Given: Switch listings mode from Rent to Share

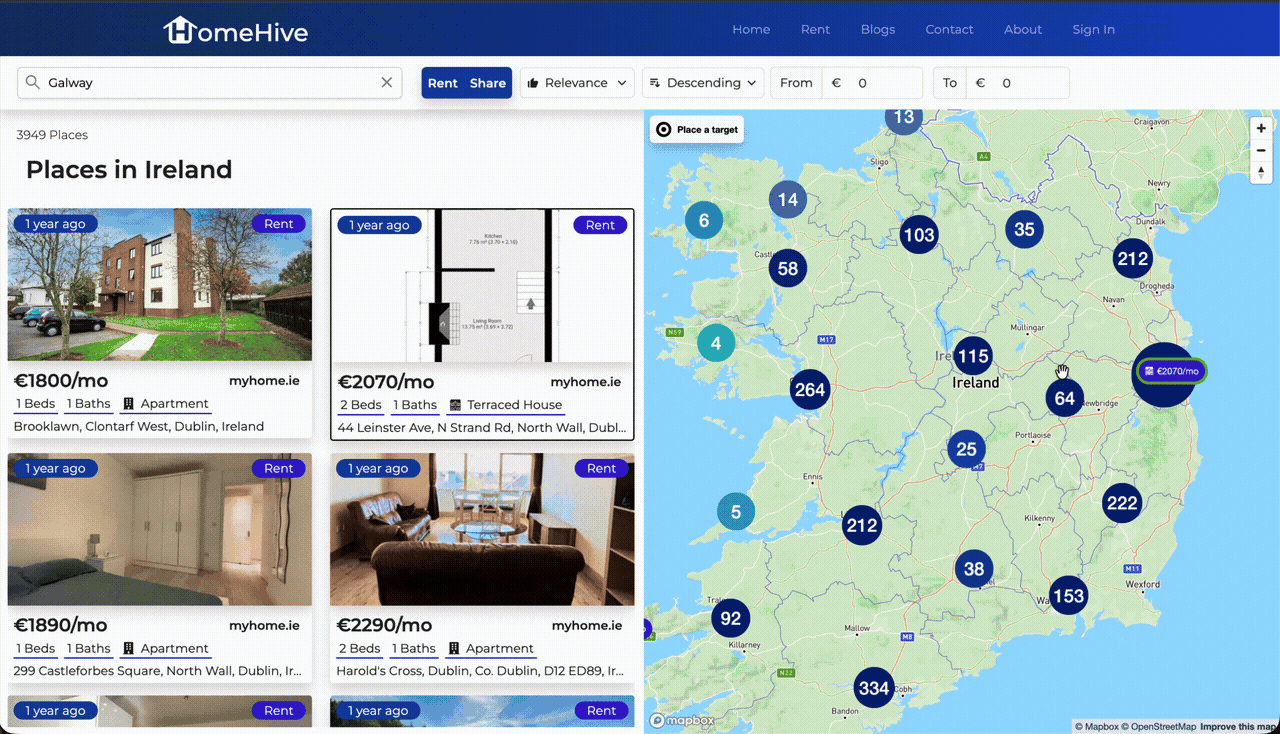Looking at the screenshot, I should coord(488,83).
